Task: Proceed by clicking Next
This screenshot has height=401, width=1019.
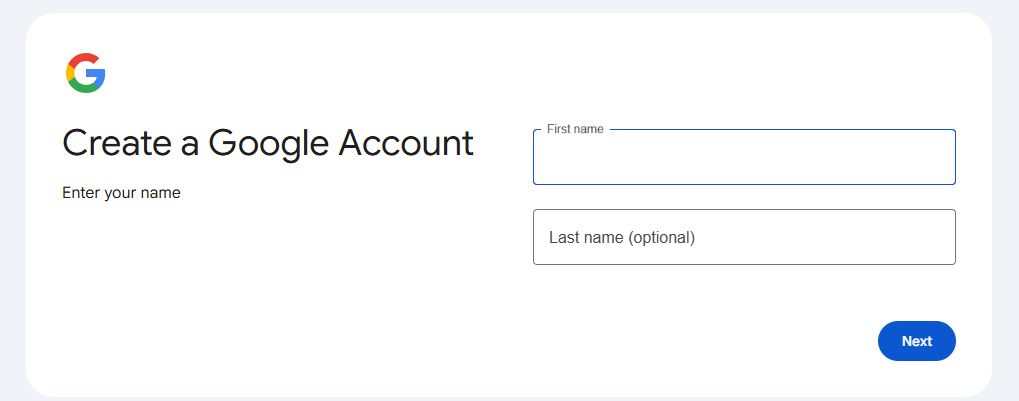Action: pyautogui.click(x=916, y=341)
